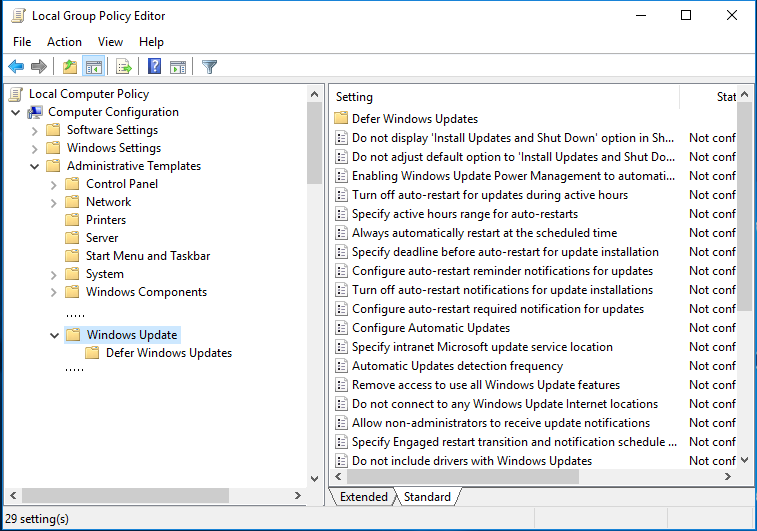Select Defer Windows Updates in the tree
The height and width of the screenshot is (531, 757).
168,353
